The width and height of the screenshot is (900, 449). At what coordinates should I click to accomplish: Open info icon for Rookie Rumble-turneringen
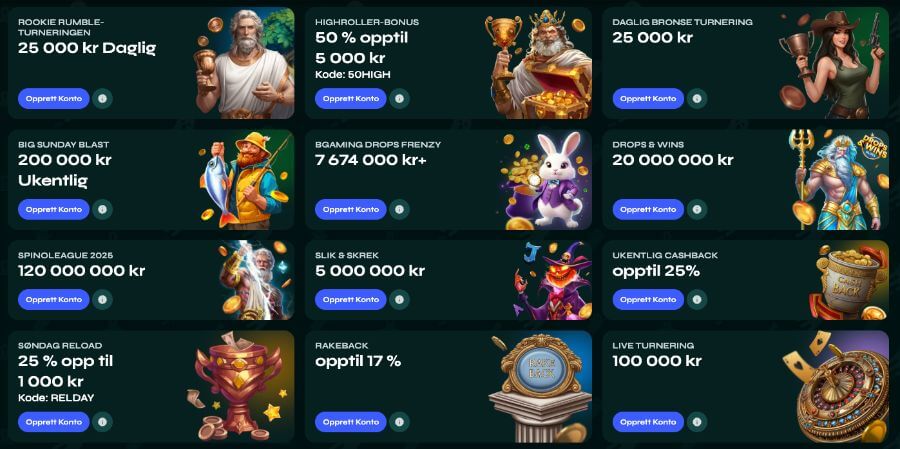[x=102, y=99]
